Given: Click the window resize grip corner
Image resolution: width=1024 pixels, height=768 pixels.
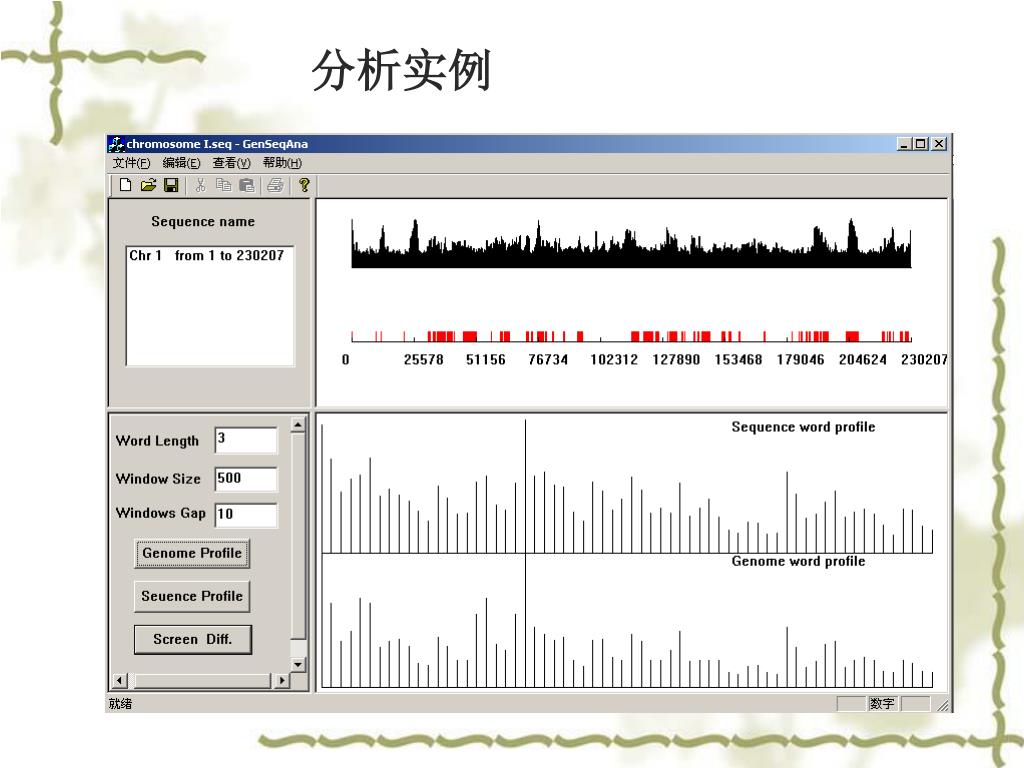Looking at the screenshot, I should (x=943, y=705).
